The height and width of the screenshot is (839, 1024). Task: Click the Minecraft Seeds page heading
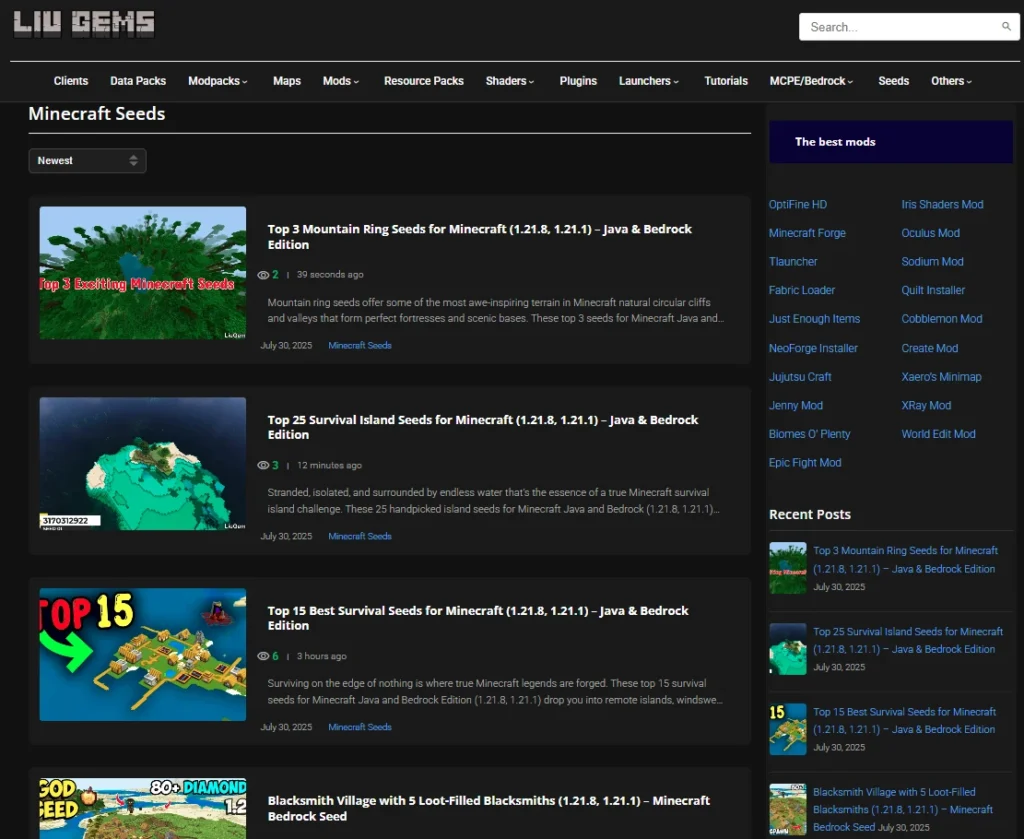pos(97,114)
